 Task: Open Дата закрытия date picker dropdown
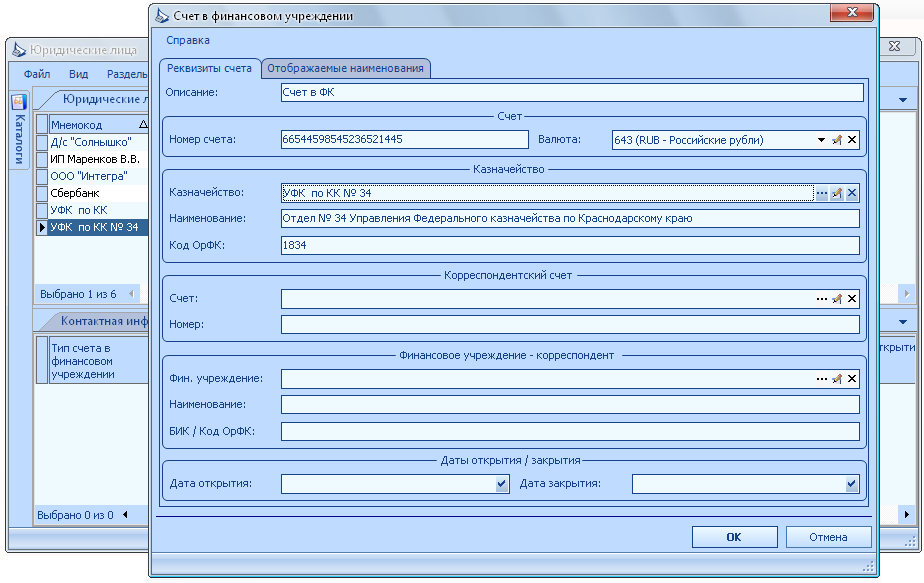852,484
